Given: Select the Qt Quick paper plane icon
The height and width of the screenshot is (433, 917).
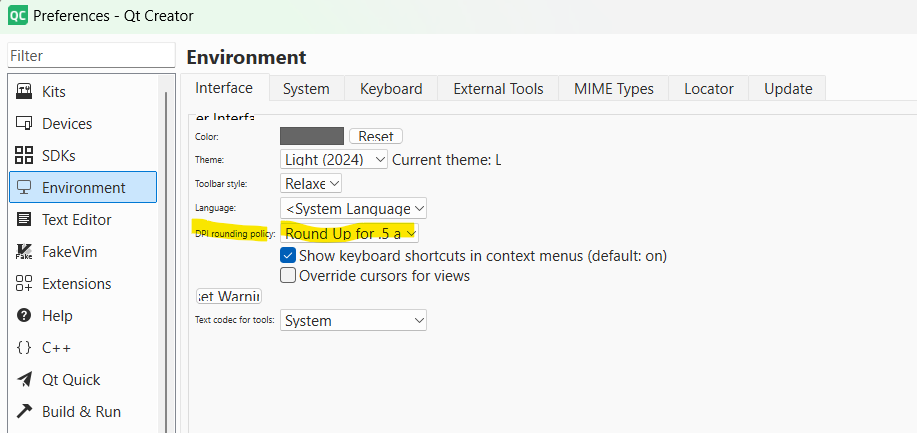Looking at the screenshot, I should coord(24,379).
